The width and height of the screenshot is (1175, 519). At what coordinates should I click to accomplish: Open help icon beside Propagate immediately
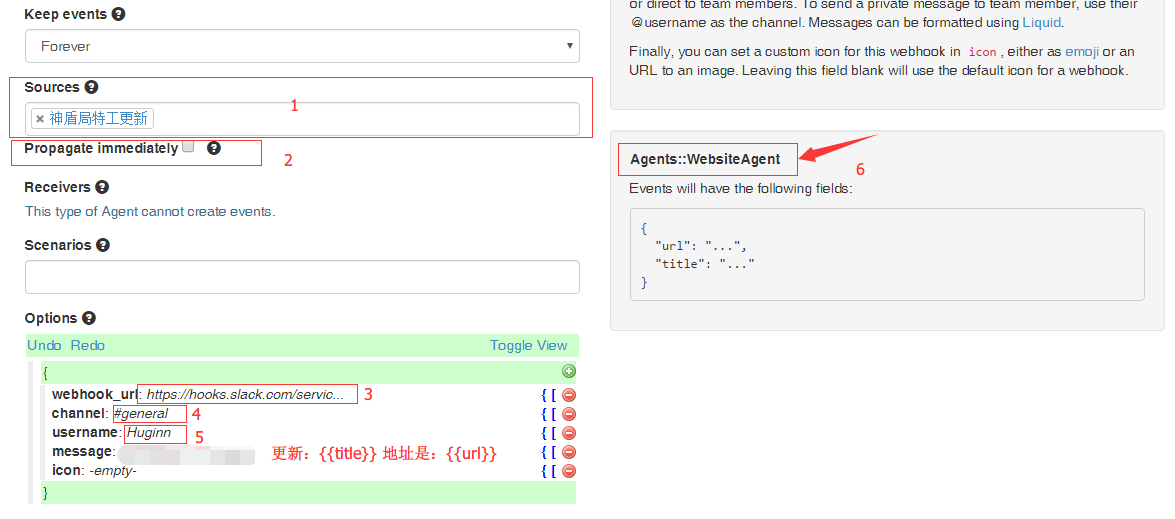(x=213, y=148)
